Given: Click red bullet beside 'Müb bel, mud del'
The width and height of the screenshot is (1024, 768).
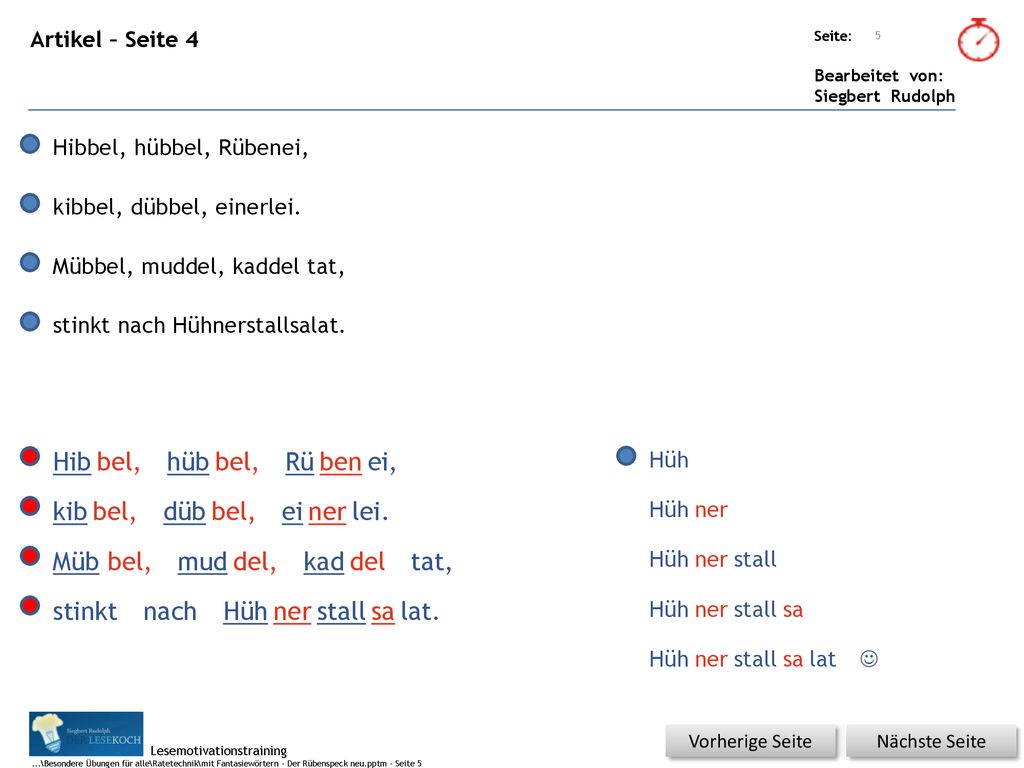Looking at the screenshot, I should [x=30, y=556].
